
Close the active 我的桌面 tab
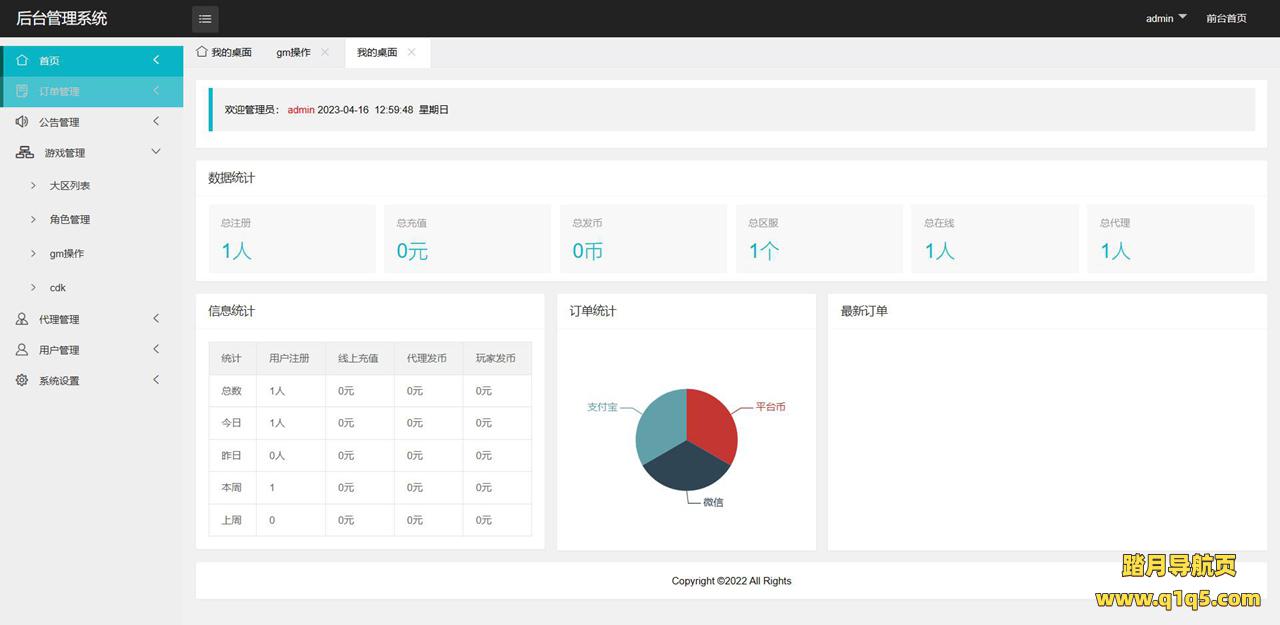click(x=411, y=52)
